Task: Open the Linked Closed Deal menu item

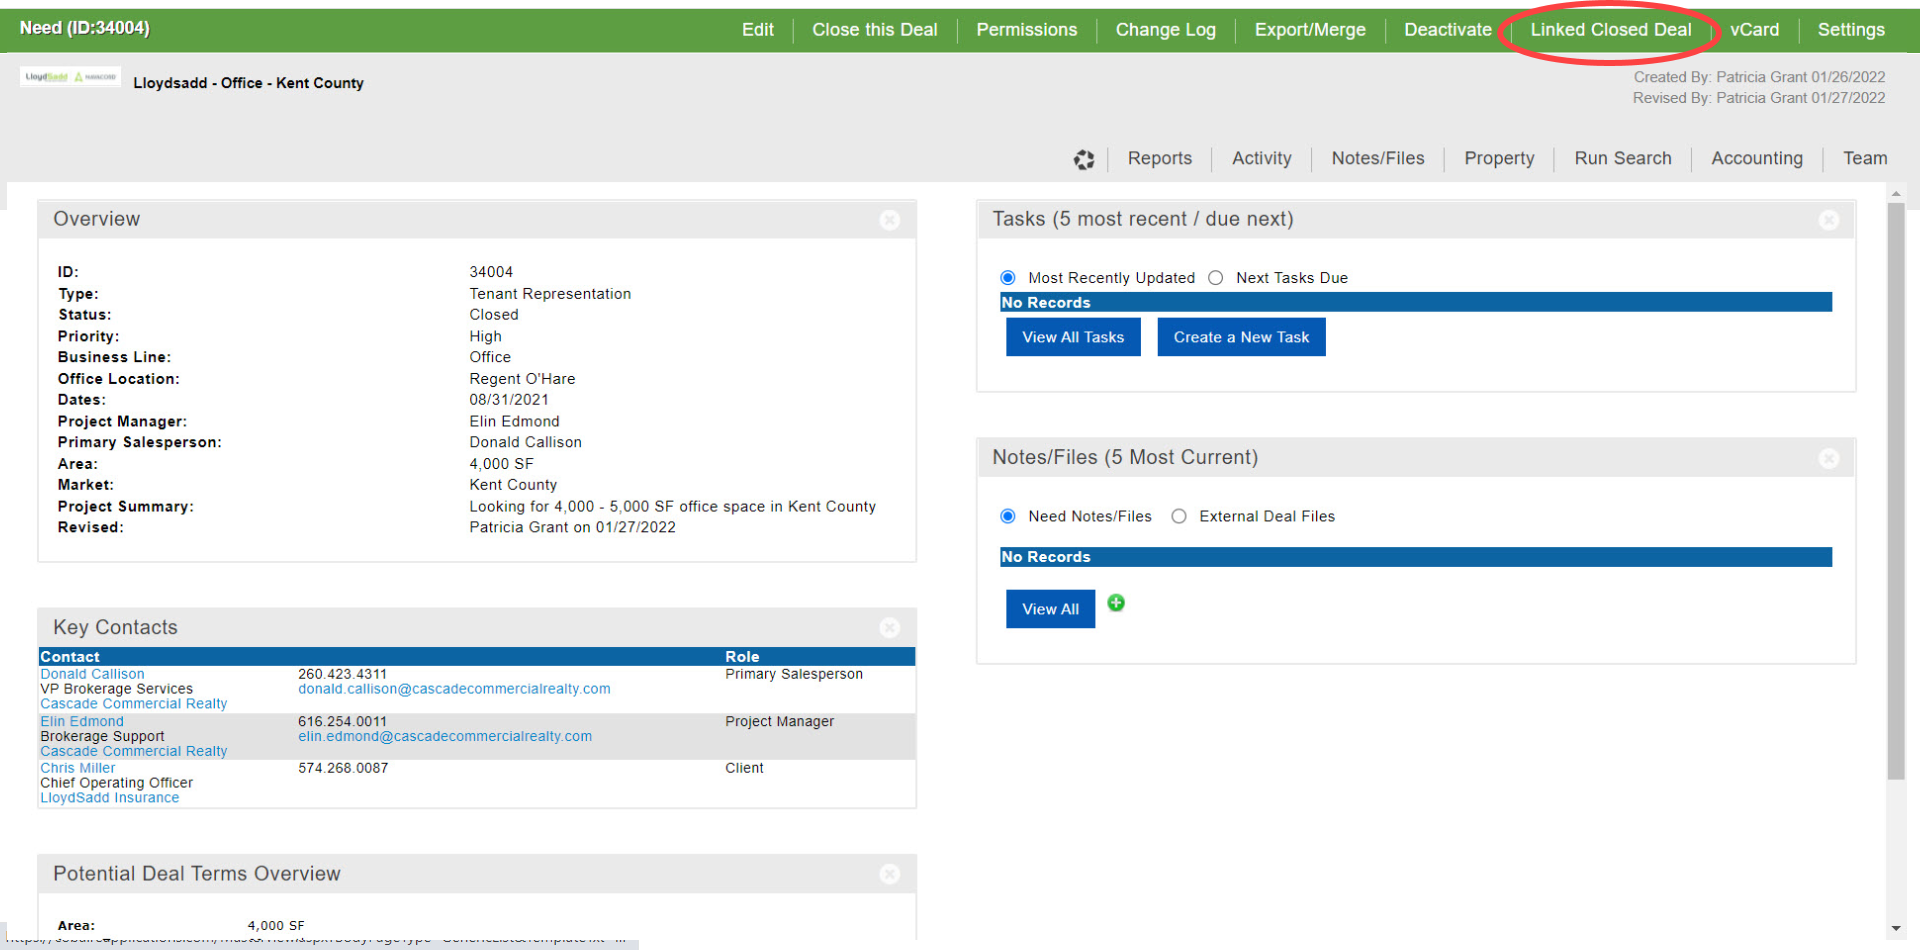Action: pos(1610,30)
